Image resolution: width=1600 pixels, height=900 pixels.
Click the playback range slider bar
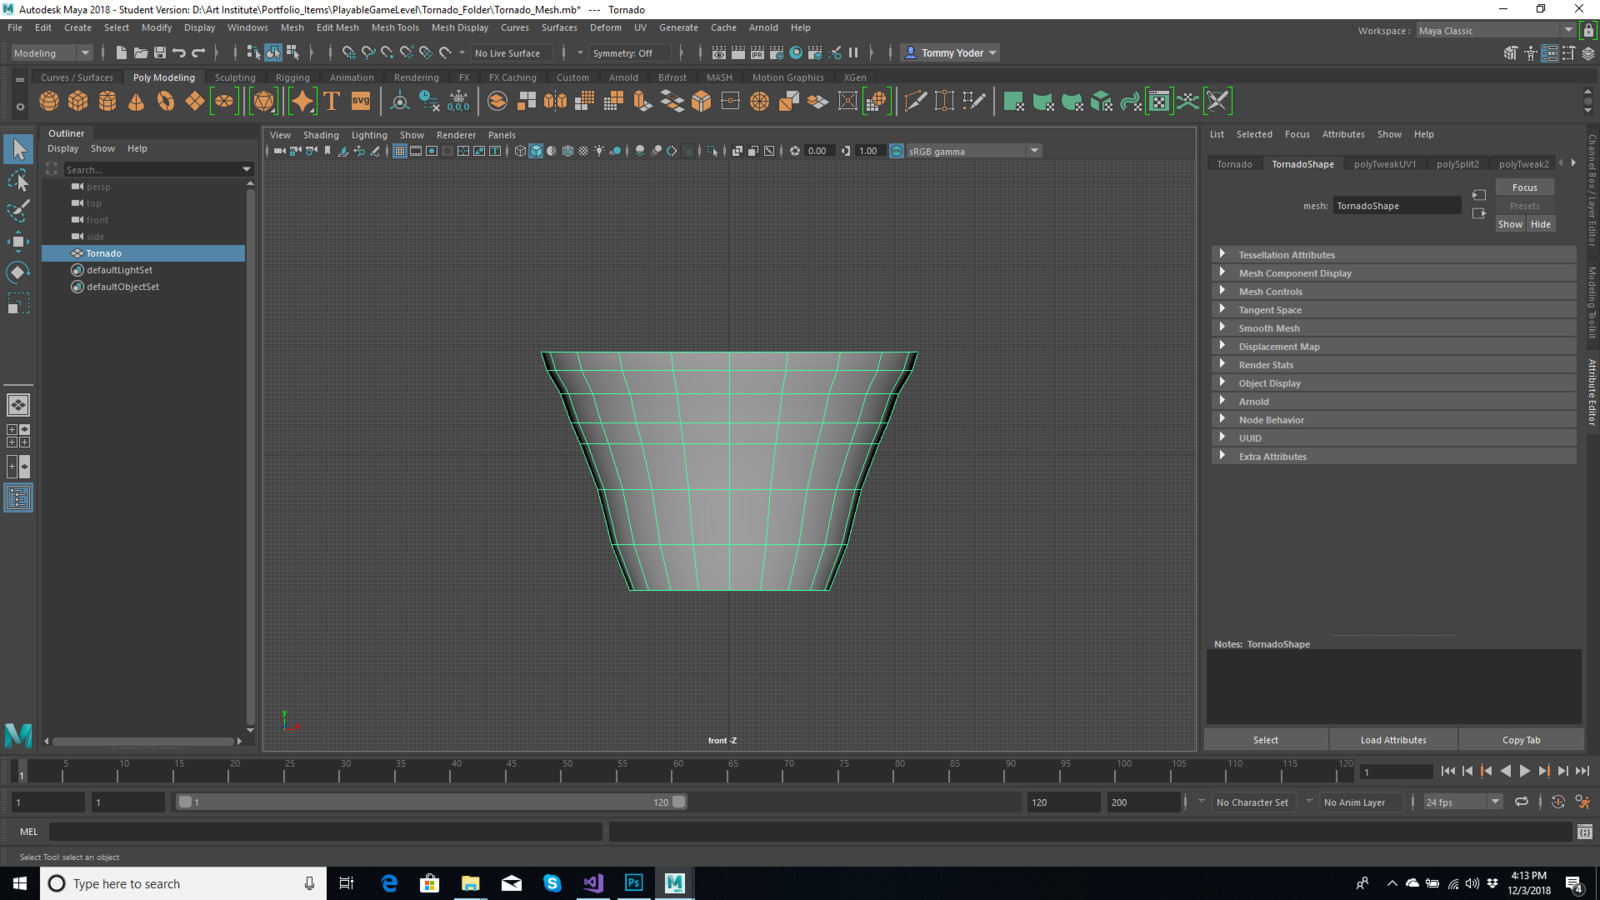(x=430, y=802)
